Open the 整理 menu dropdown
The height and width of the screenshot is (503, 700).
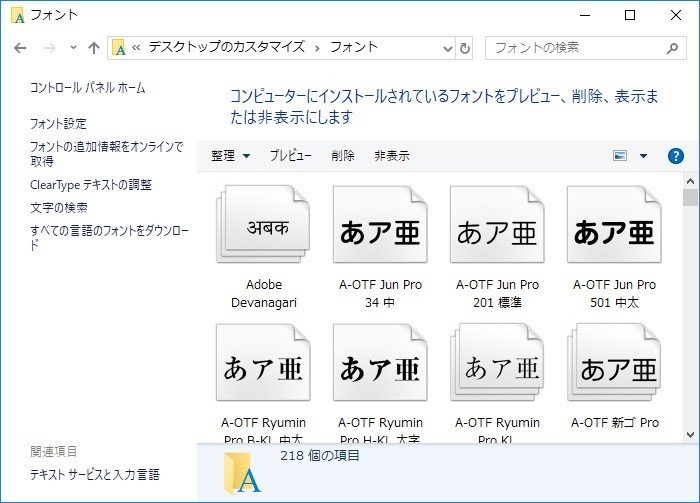(230, 156)
